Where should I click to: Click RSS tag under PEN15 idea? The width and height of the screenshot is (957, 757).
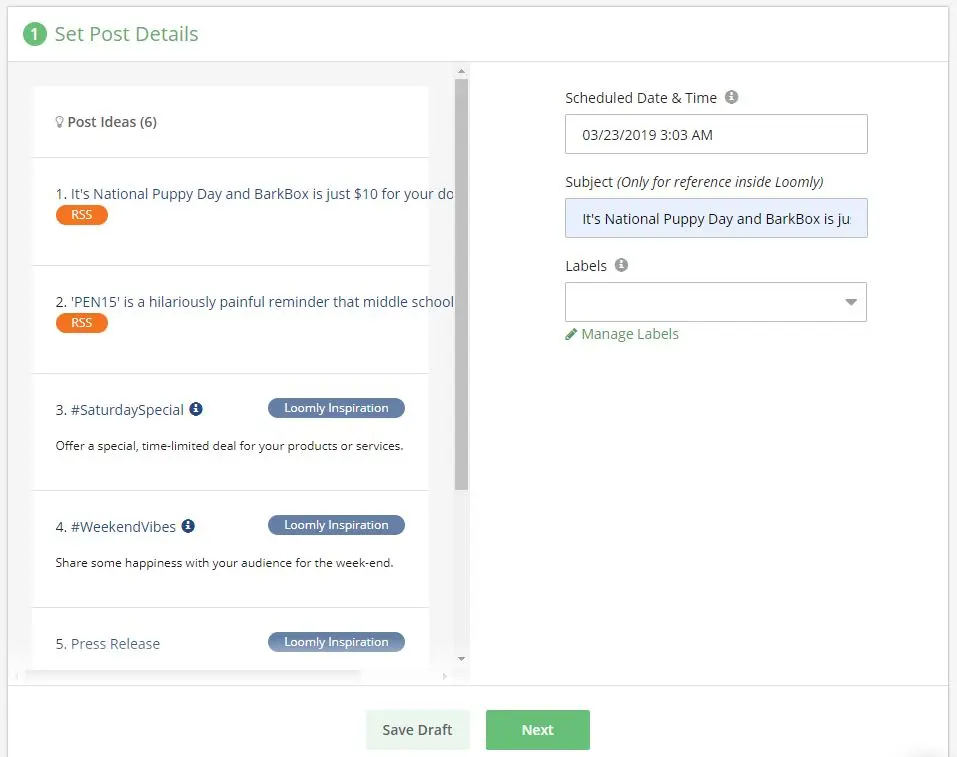click(x=81, y=323)
